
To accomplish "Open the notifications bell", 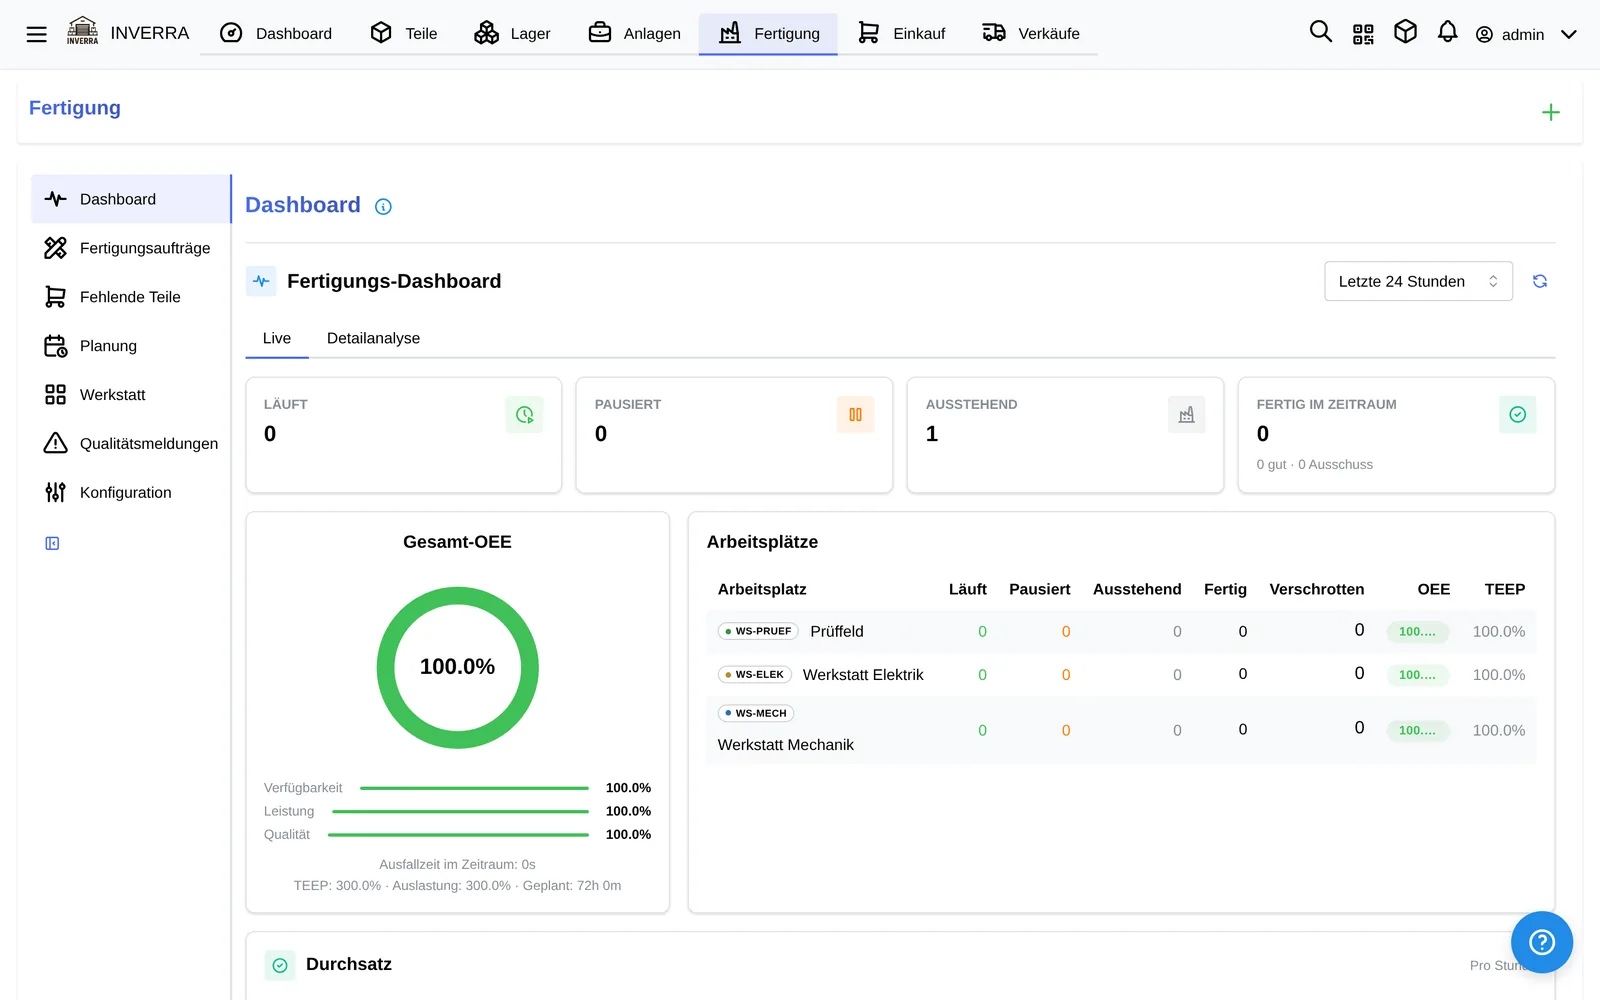I will tap(1447, 32).
